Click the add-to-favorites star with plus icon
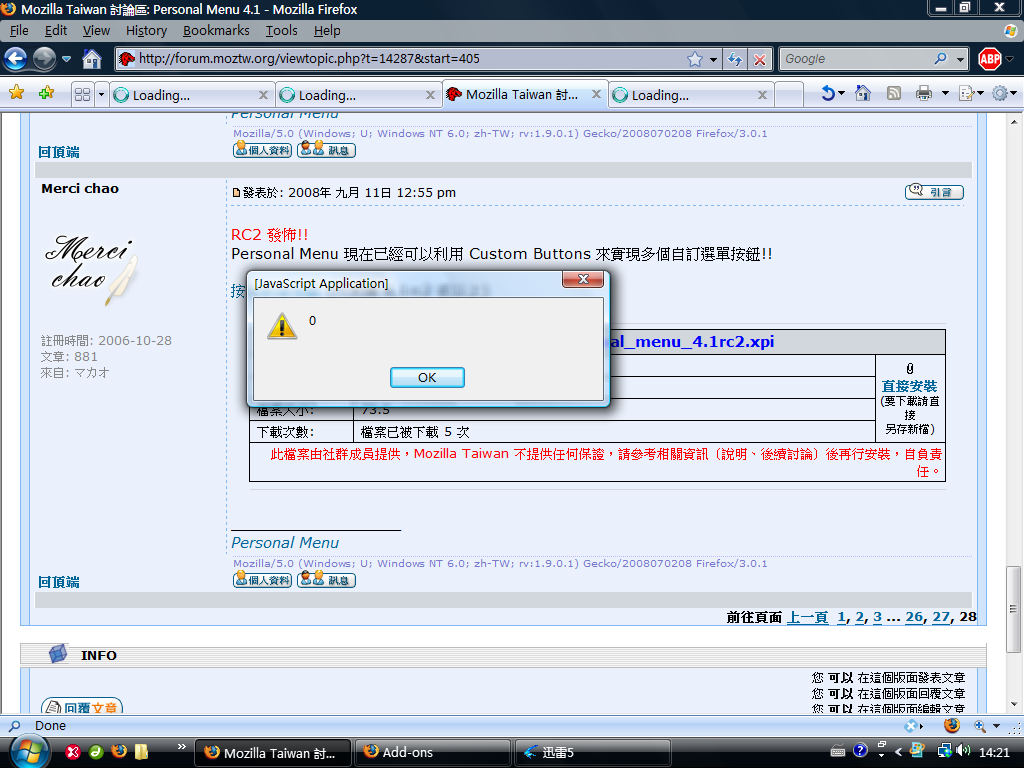 pos(46,93)
